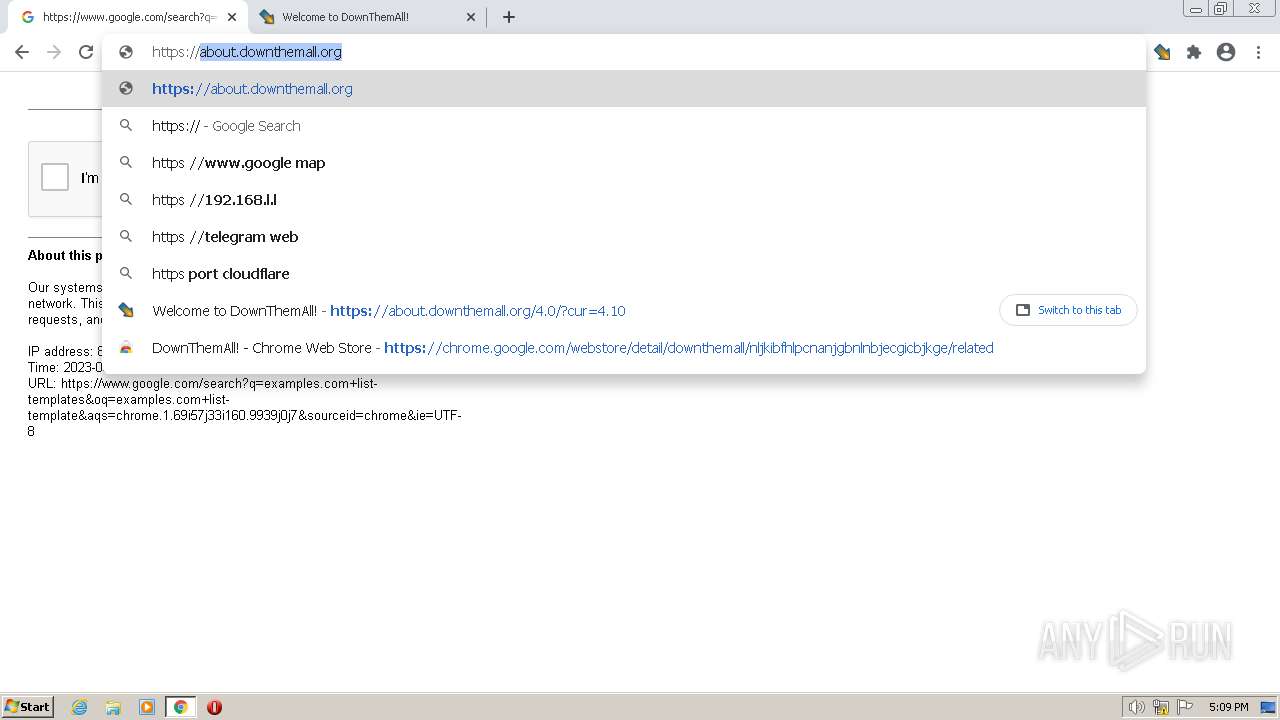Viewport: 1280px width, 720px height.
Task: Open the Action Center flag tray icon
Action: [x=1186, y=707]
